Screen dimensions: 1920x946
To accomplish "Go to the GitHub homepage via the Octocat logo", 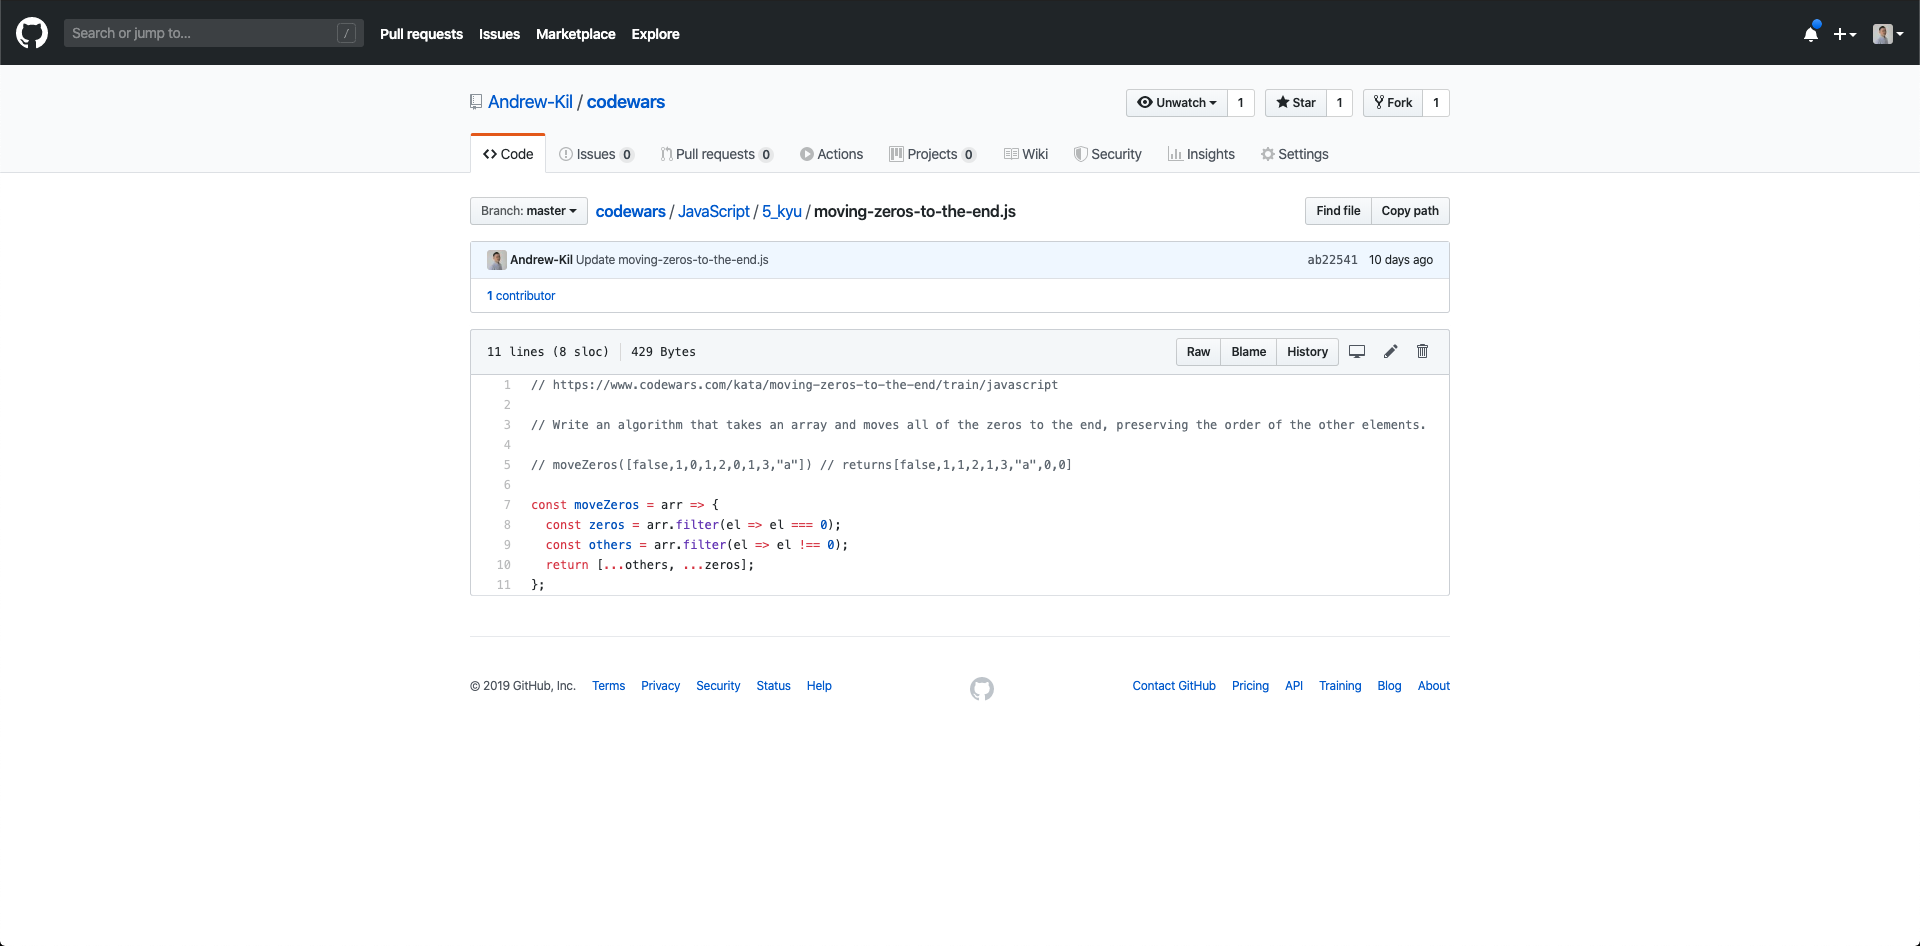I will click(32, 33).
